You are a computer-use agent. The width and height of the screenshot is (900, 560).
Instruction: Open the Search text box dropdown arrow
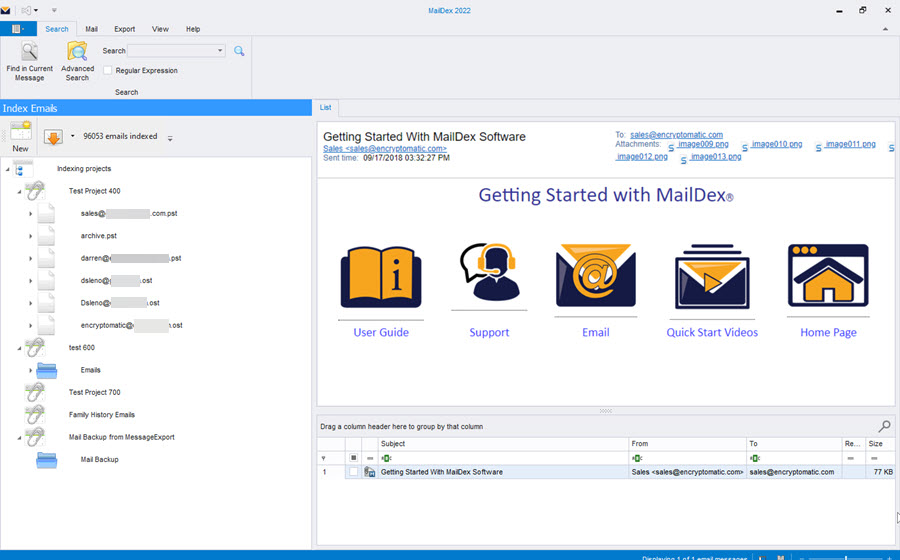tap(220, 50)
